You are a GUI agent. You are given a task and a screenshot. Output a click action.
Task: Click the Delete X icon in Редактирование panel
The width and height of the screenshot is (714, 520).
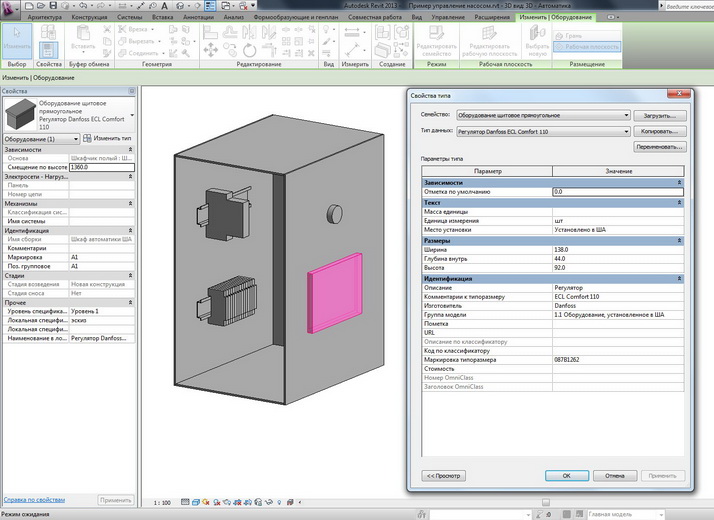(x=311, y=53)
